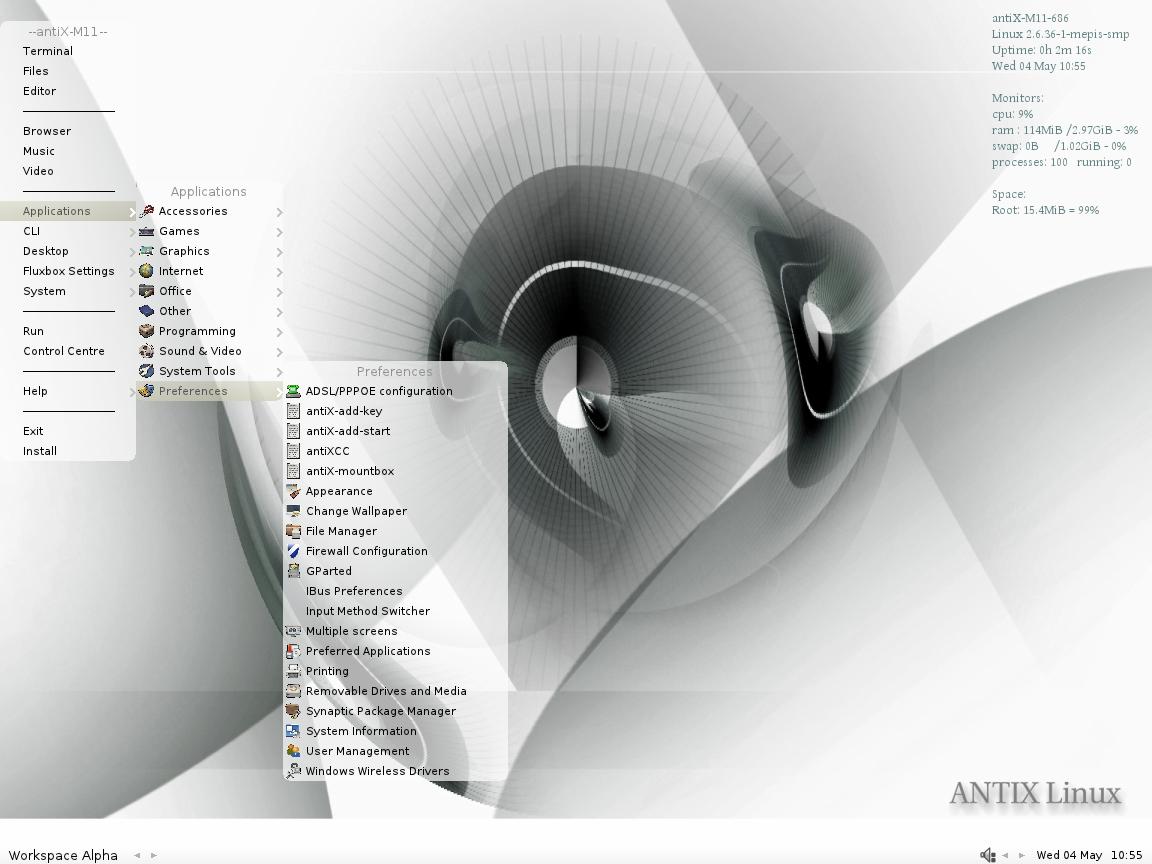Click the System Information icon
1152x864 pixels.
pyautogui.click(x=293, y=731)
